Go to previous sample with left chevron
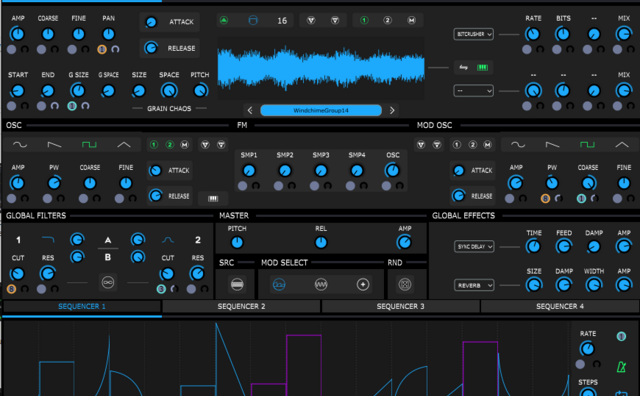Viewport: 640px width, 396px height. (x=250, y=110)
